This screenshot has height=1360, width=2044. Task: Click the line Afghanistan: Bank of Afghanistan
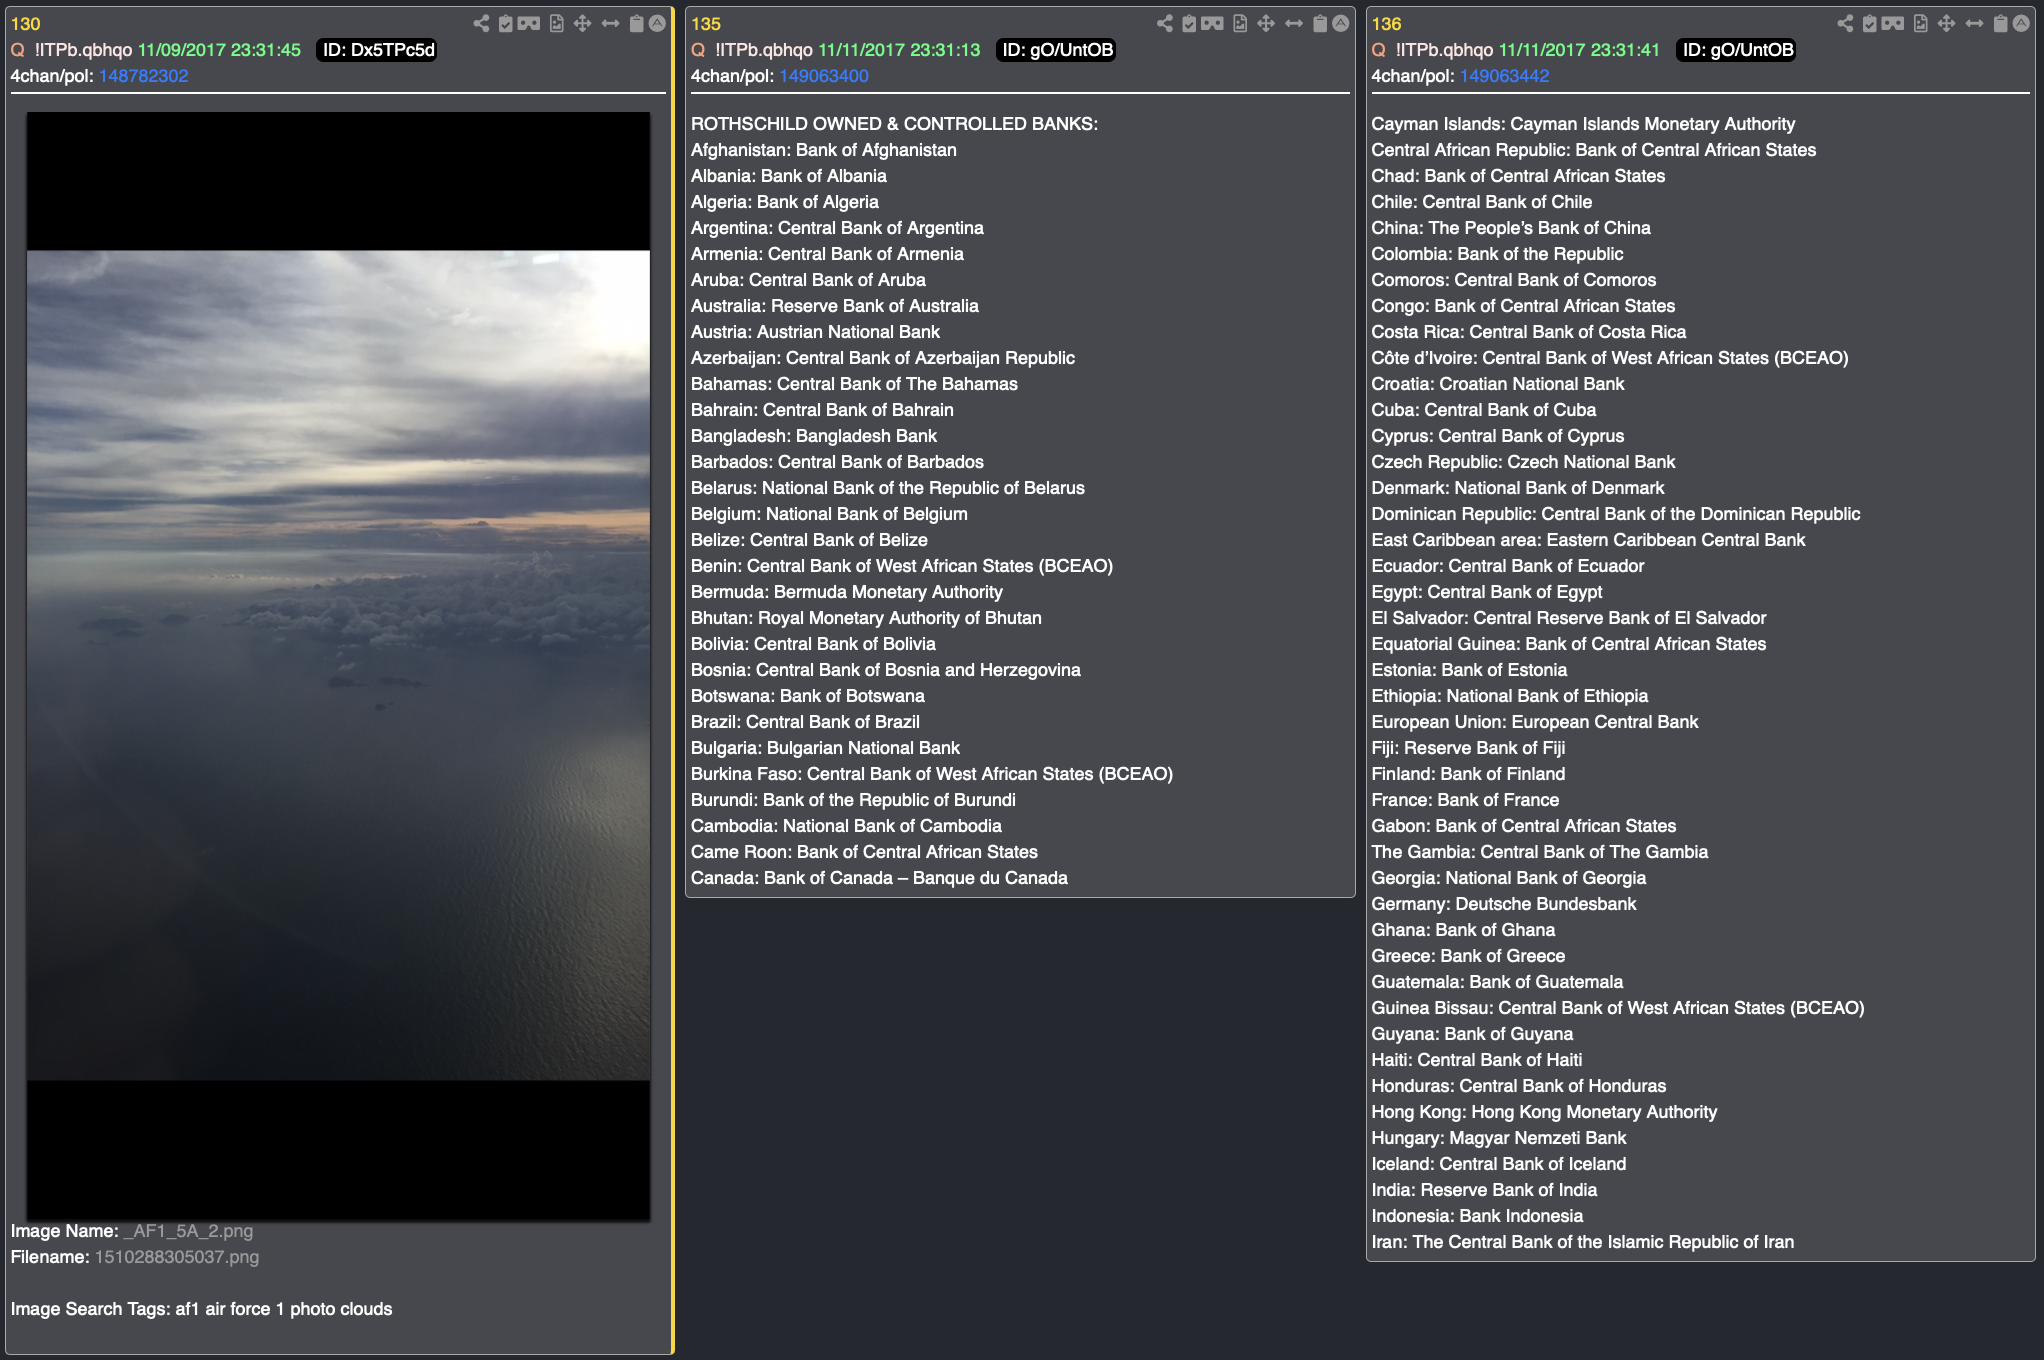823,150
